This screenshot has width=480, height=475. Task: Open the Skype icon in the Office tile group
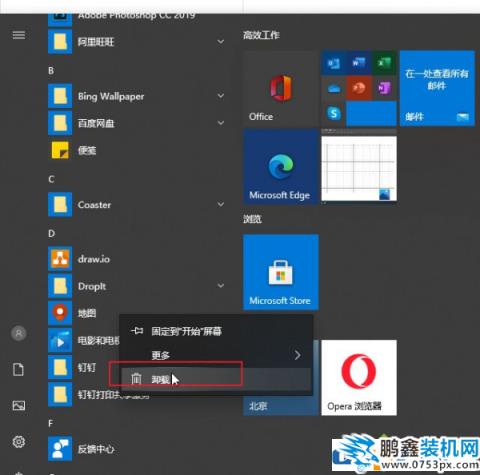click(334, 114)
